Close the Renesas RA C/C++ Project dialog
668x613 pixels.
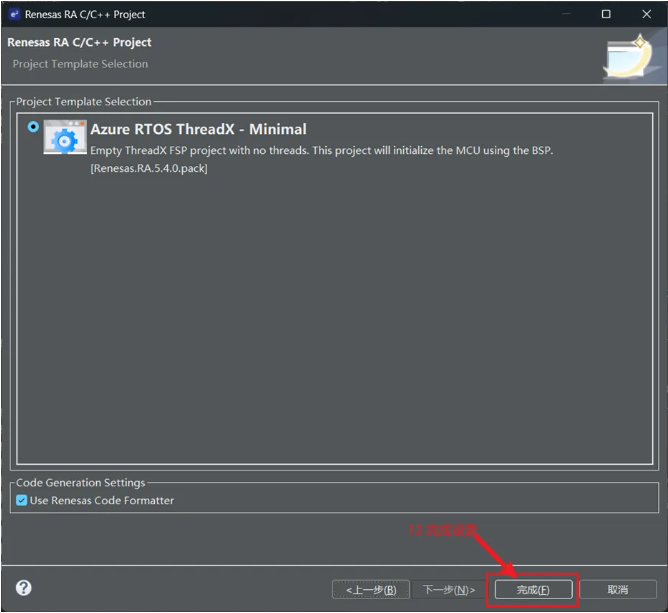(x=646, y=14)
